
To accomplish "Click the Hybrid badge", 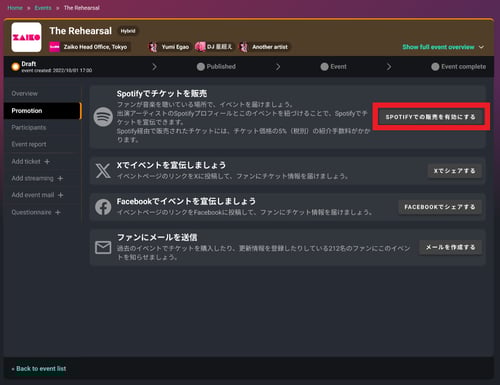I will (x=128, y=31).
